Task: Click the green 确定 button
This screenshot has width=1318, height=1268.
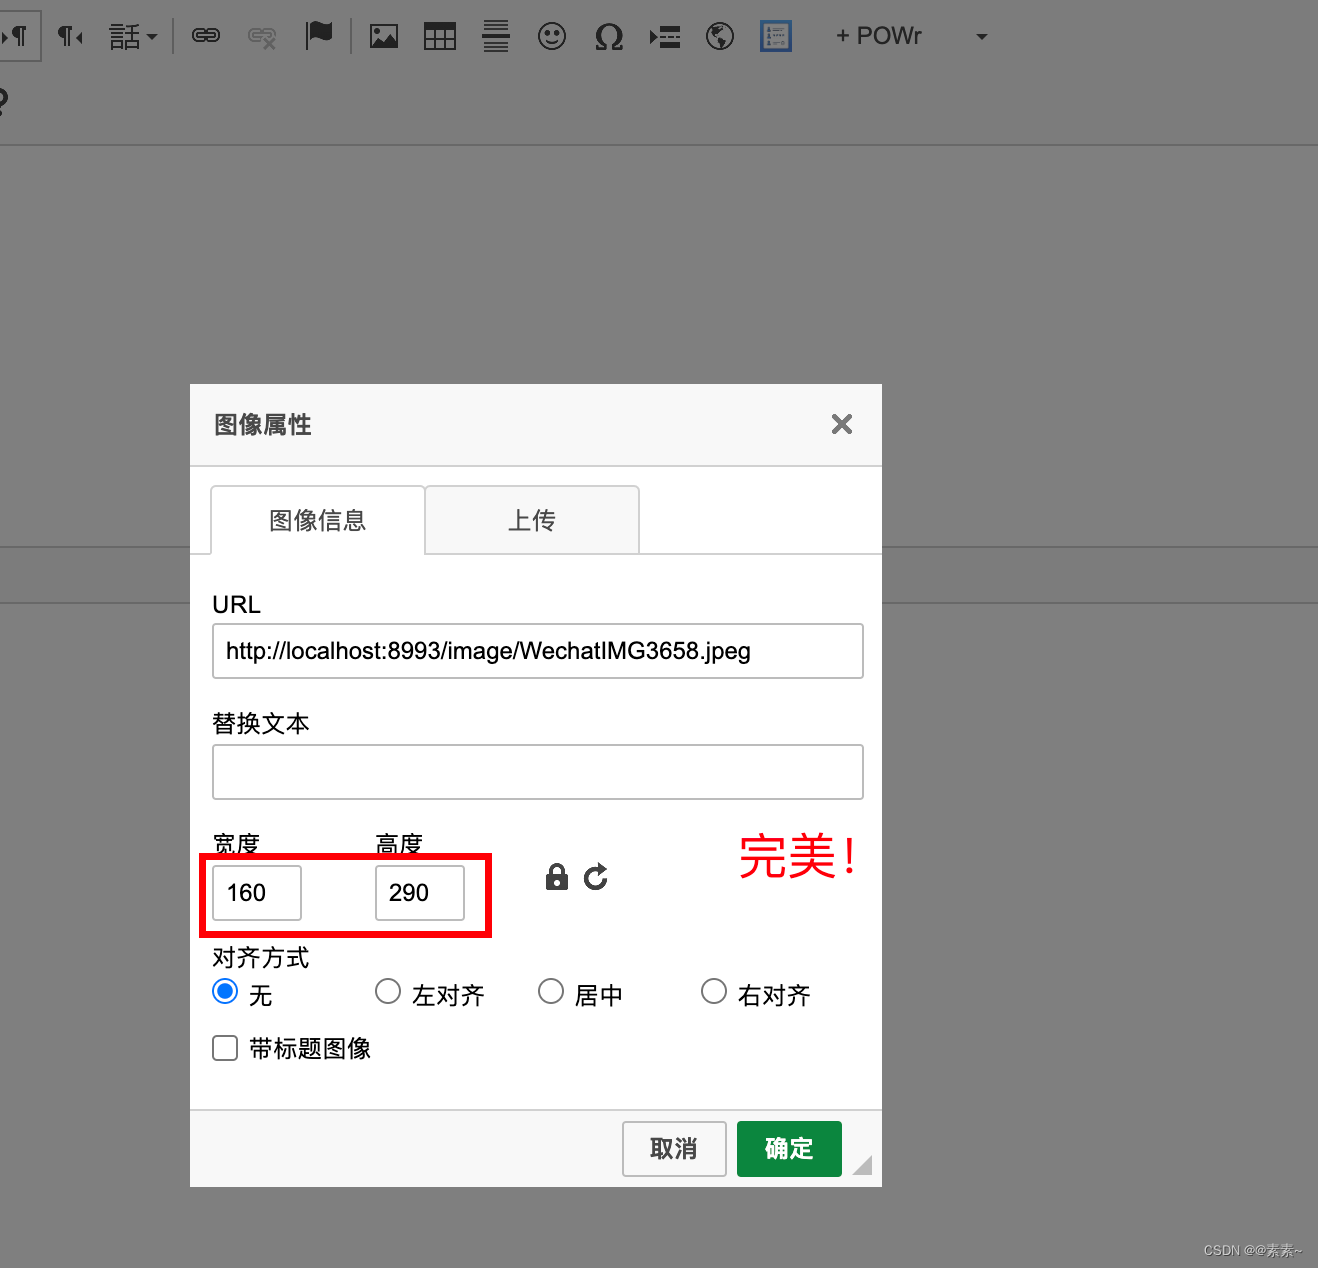Action: 789,1149
